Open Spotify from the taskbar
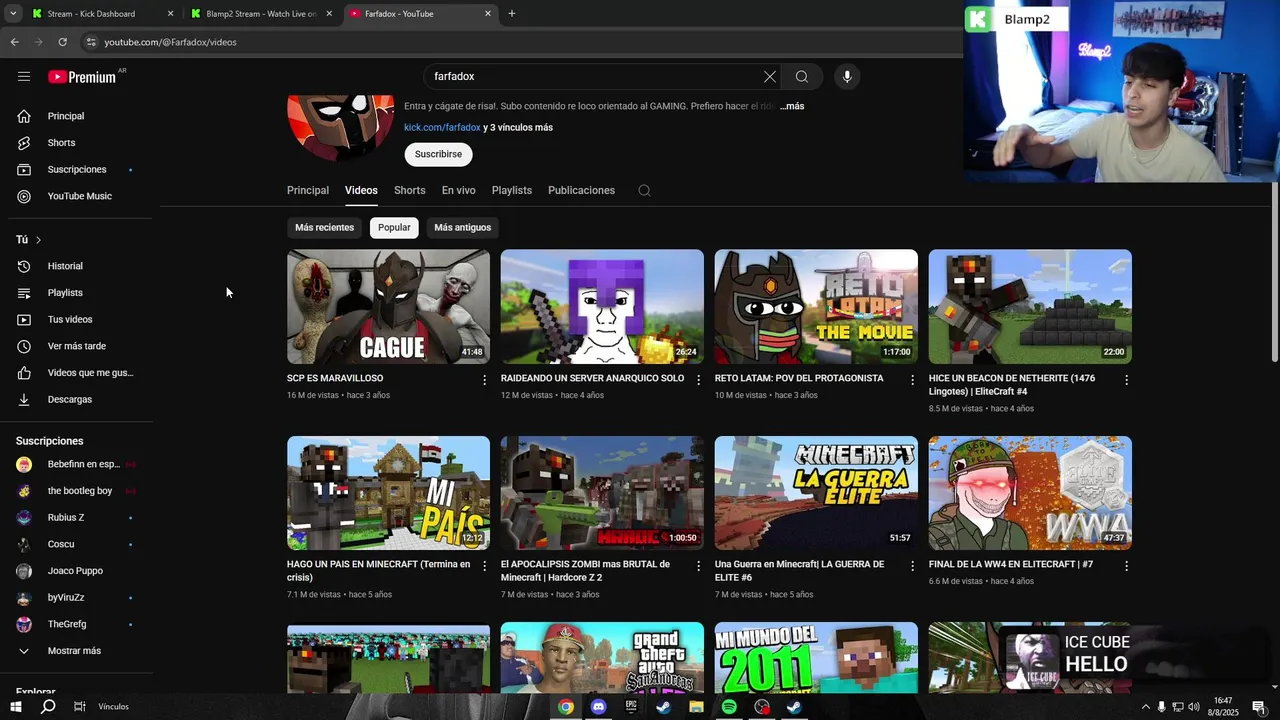 [729, 707]
